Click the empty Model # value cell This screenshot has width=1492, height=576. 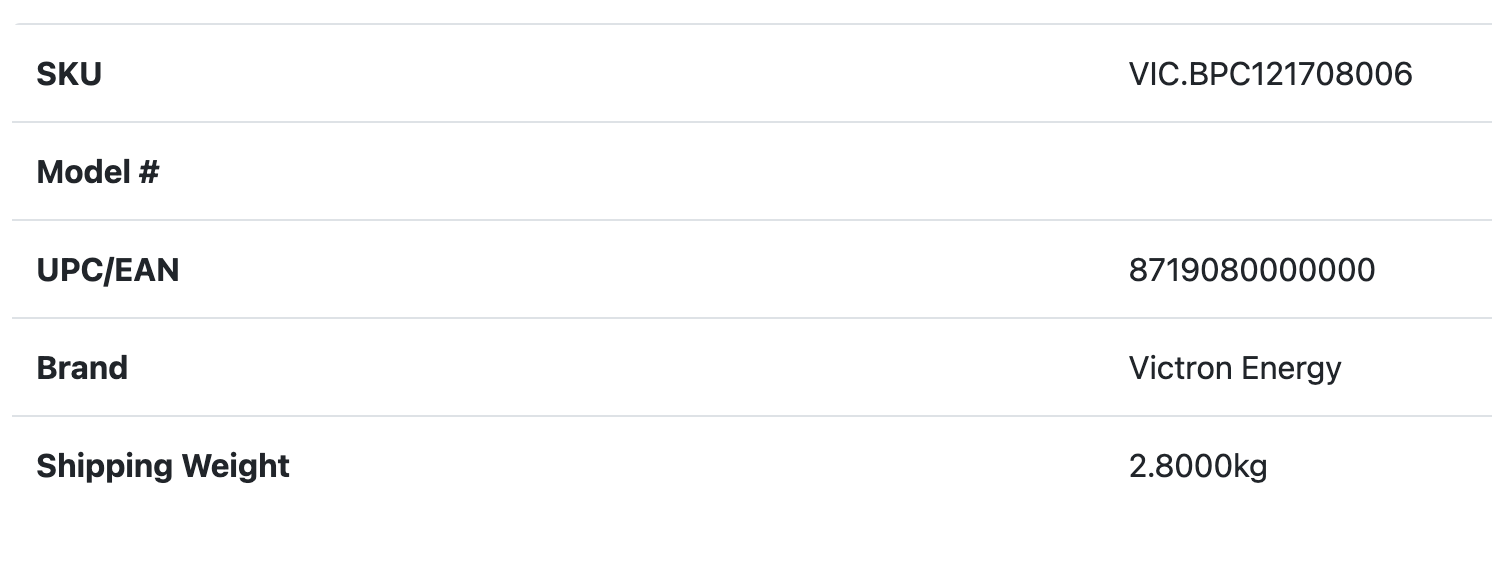pos(1270,172)
